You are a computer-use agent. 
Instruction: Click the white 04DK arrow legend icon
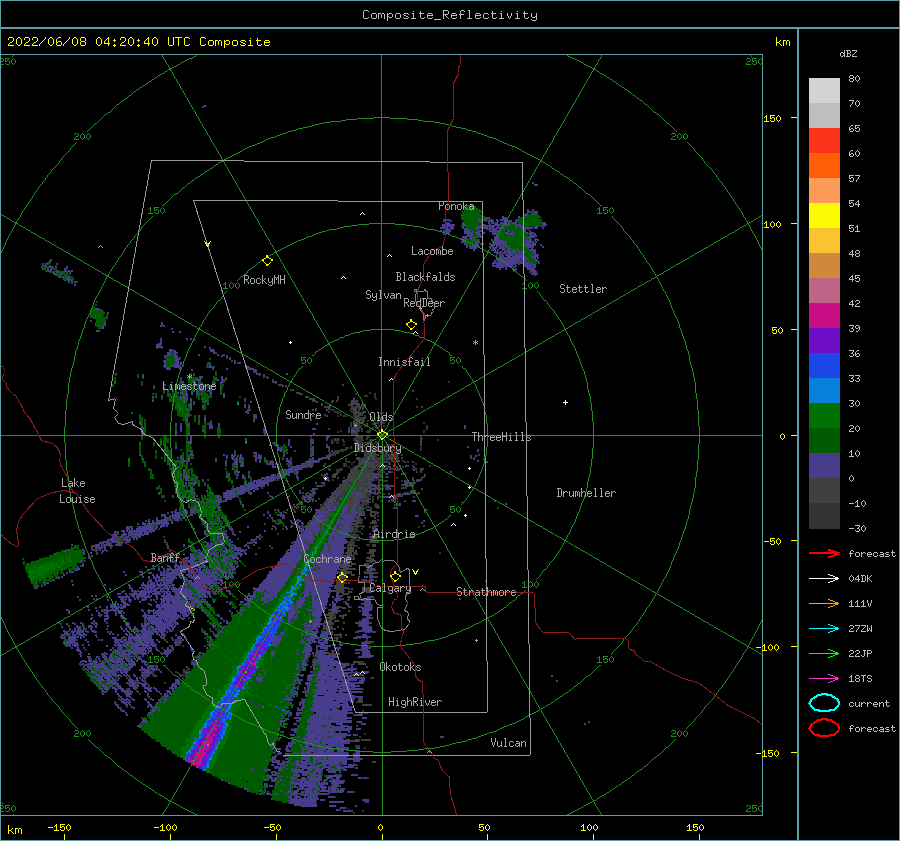tap(824, 579)
